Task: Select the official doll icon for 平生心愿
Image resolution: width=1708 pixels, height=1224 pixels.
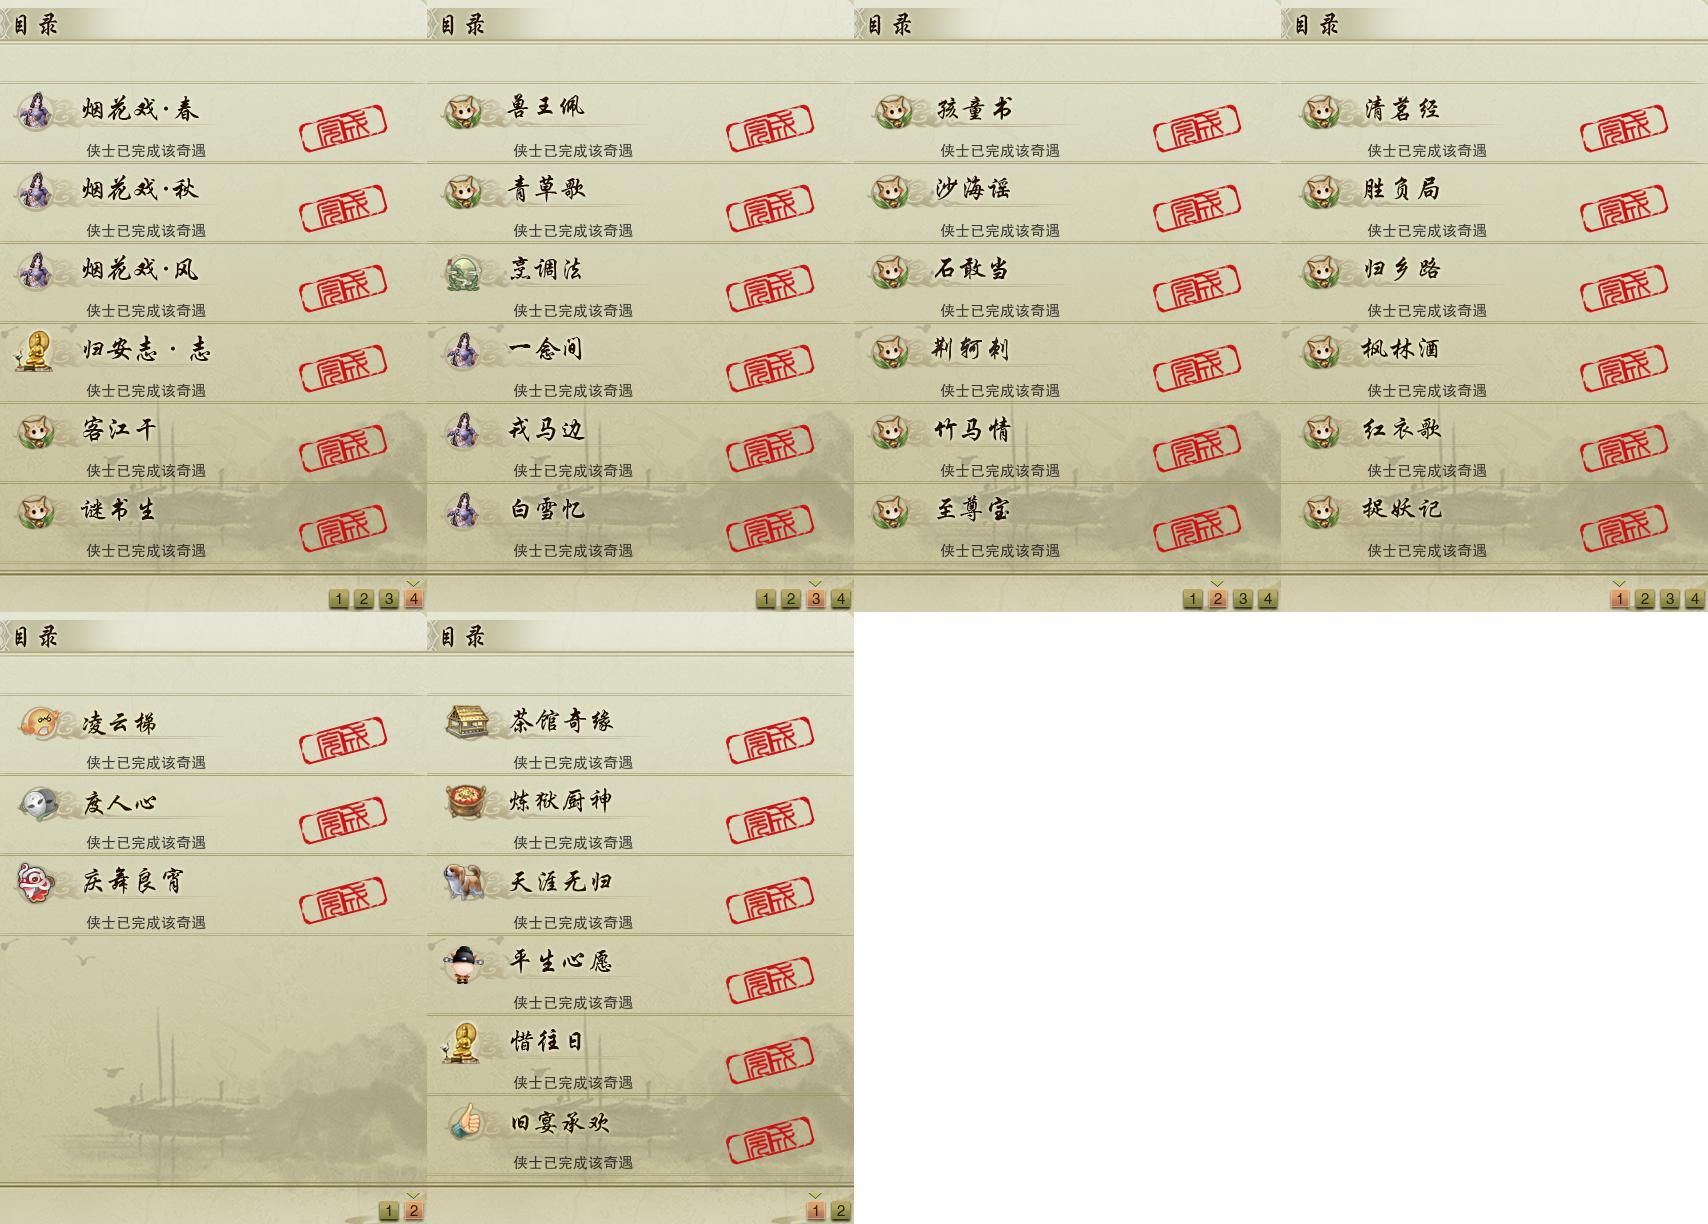Action: 463,963
